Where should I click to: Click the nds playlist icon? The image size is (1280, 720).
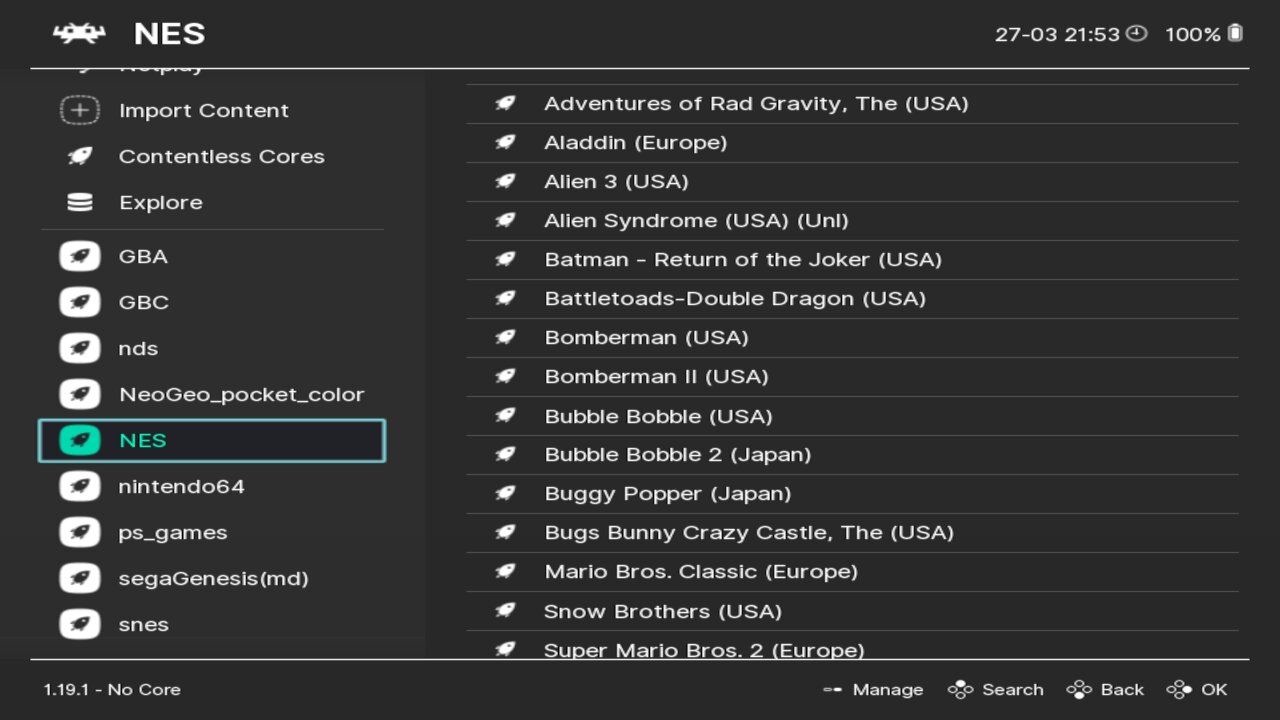[80, 348]
